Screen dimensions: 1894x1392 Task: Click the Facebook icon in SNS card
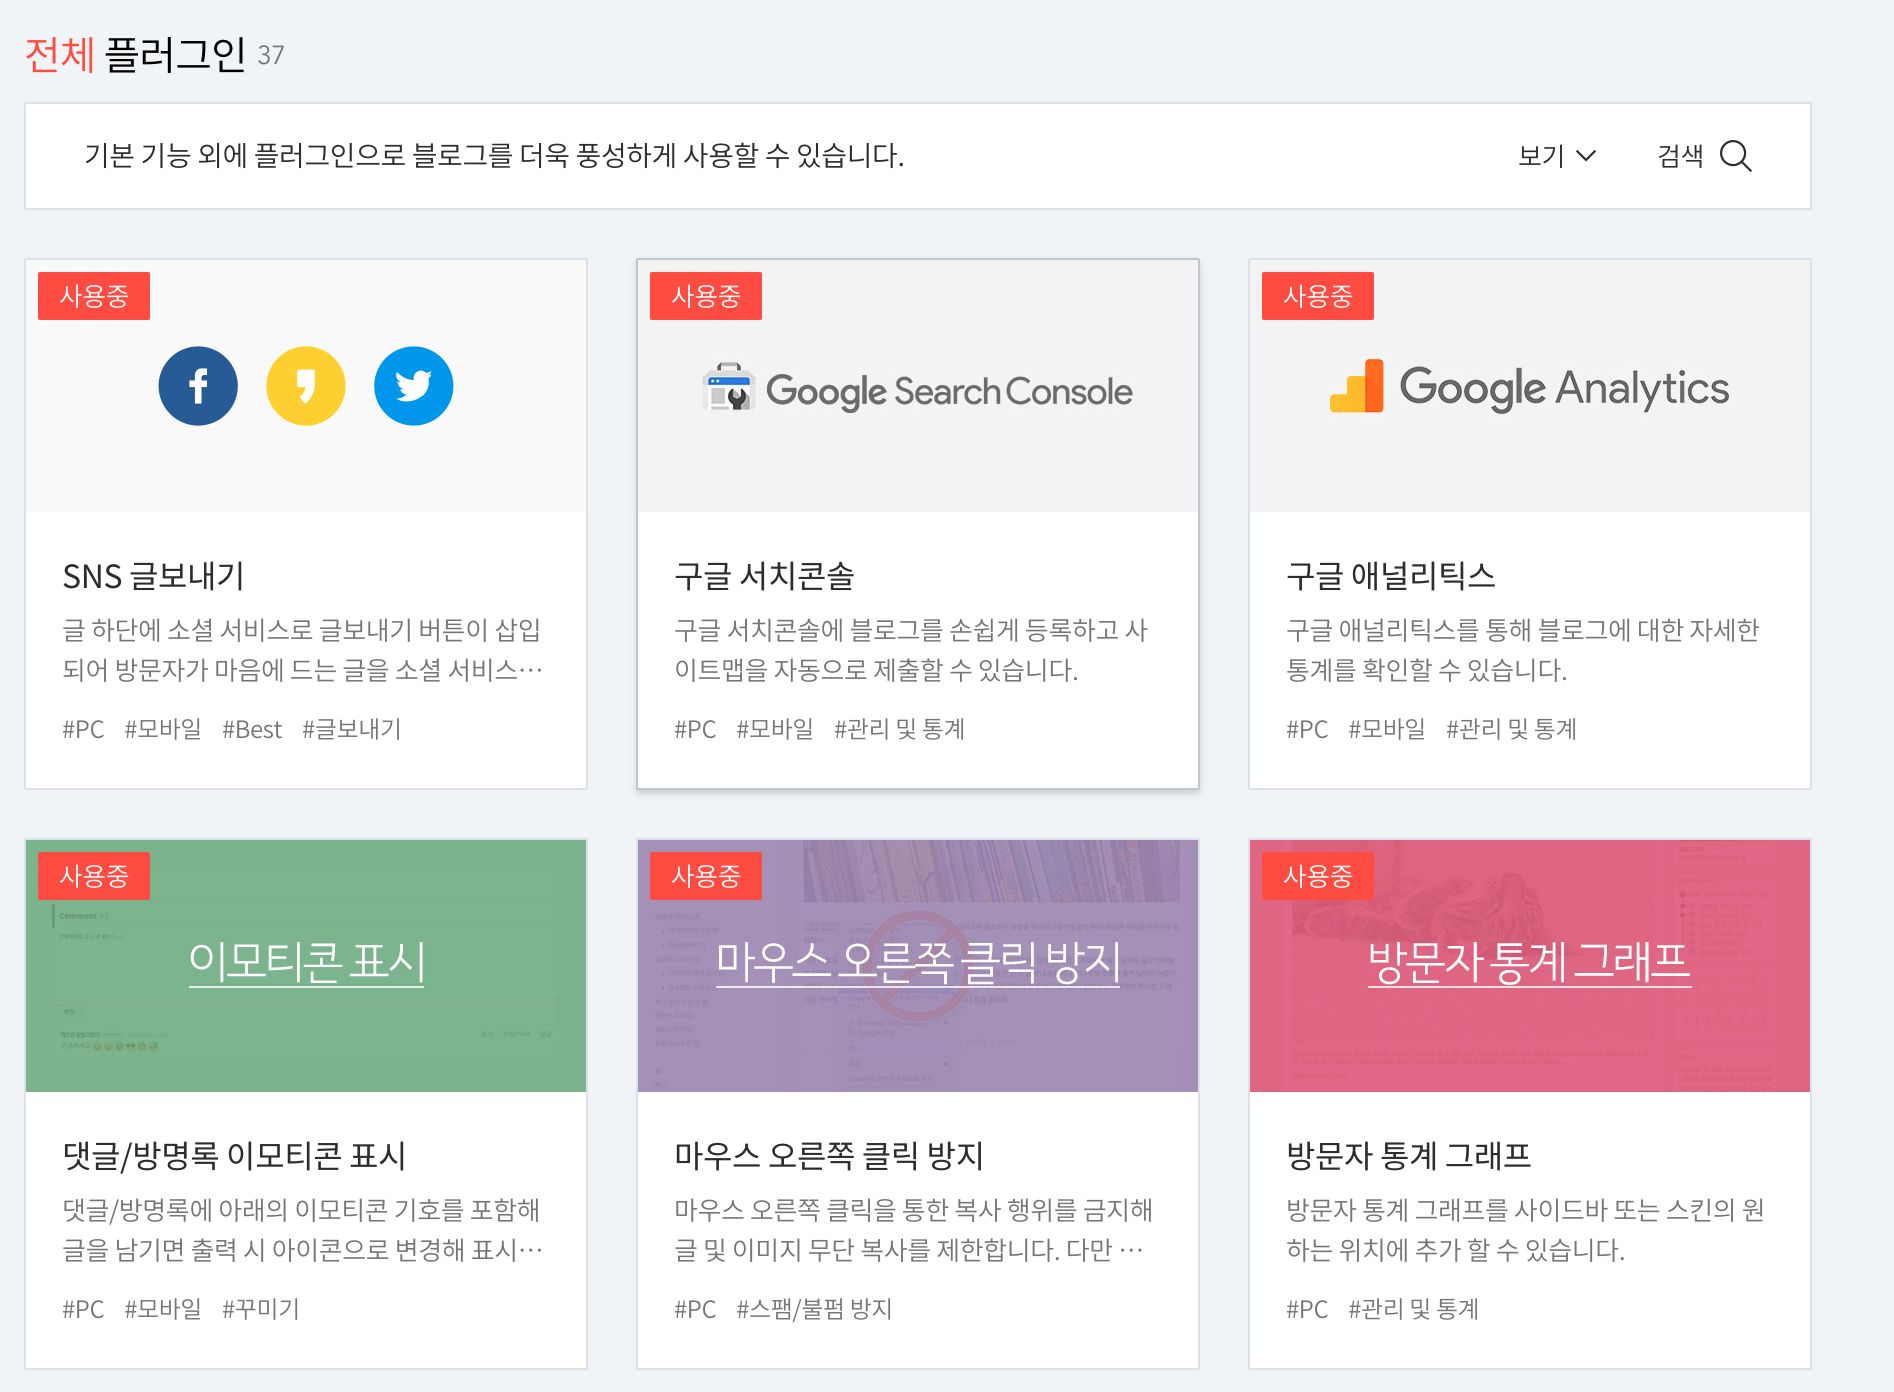[198, 386]
